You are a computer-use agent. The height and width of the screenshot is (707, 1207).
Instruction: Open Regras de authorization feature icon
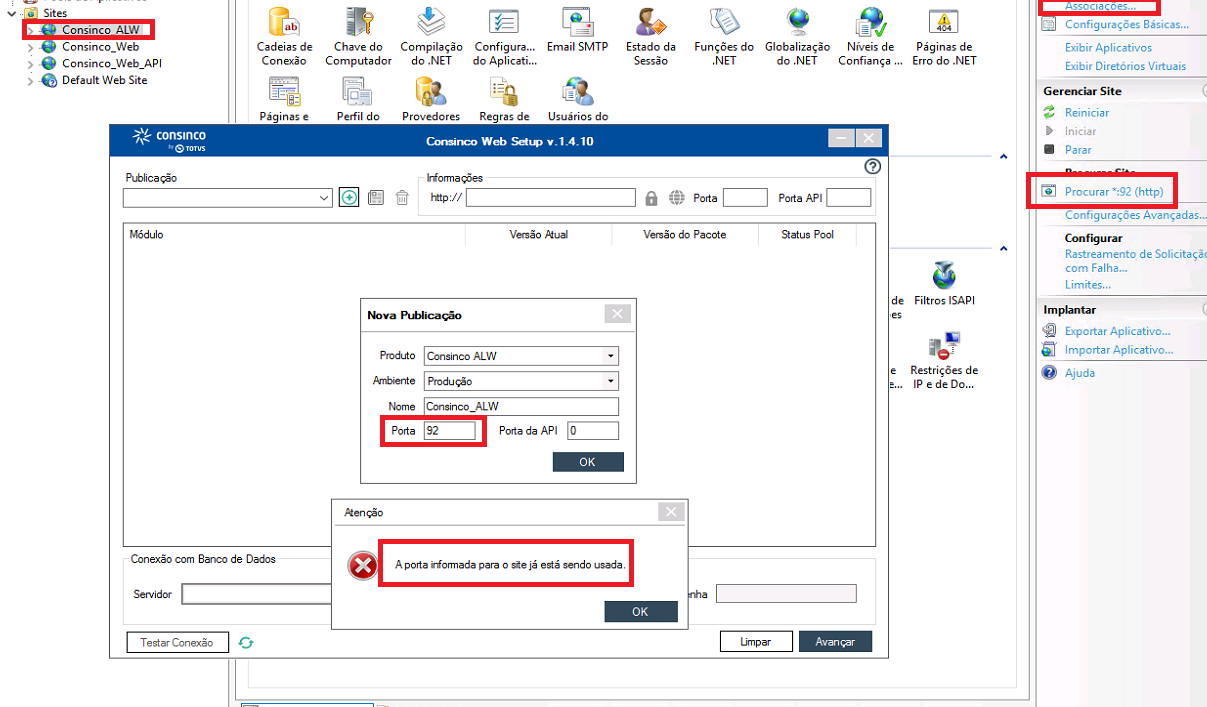(x=504, y=92)
